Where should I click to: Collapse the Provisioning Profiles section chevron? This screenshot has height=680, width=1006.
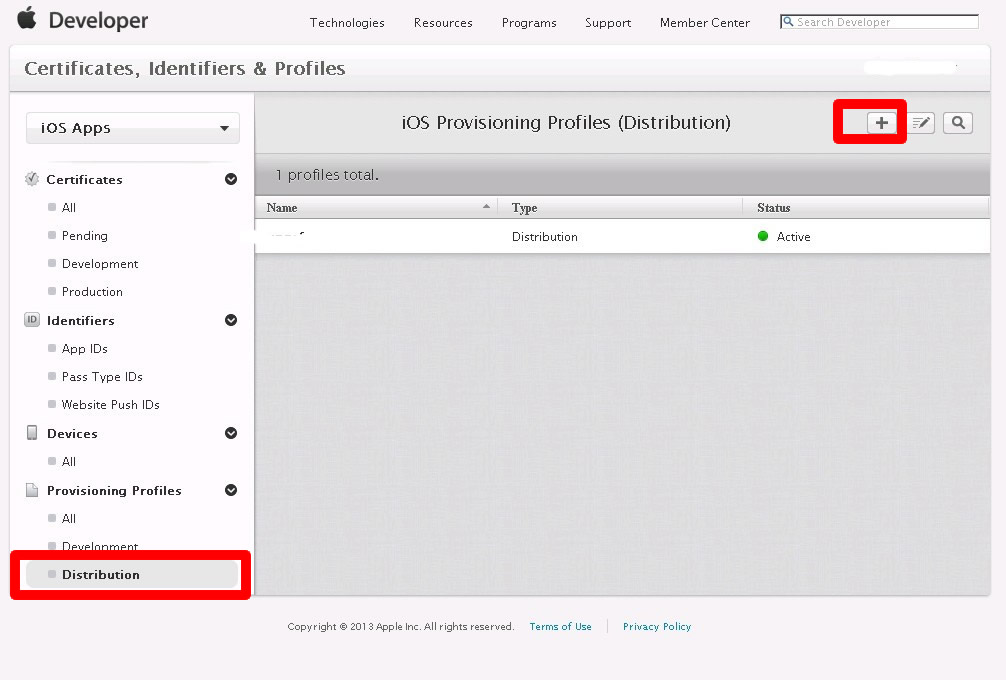231,490
